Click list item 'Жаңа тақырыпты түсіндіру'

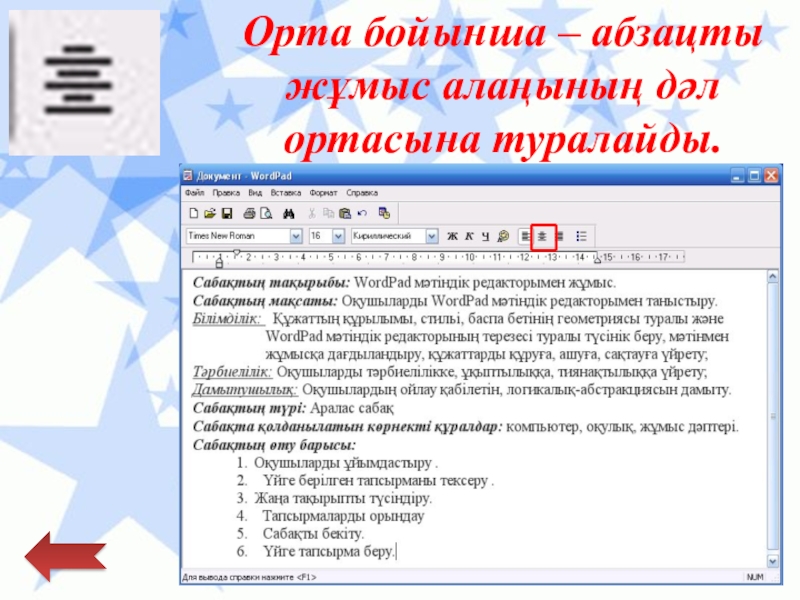pyautogui.click(x=343, y=498)
